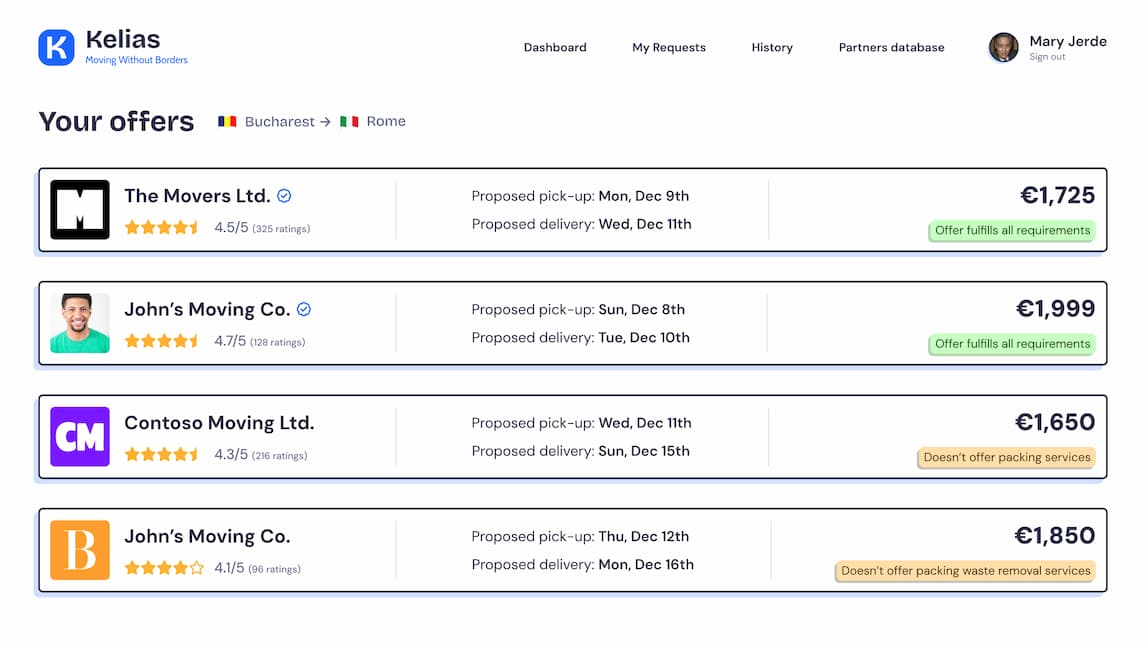The width and height of the screenshot is (1146, 645).
Task: Select the €1,725 offer price
Action: point(1057,195)
